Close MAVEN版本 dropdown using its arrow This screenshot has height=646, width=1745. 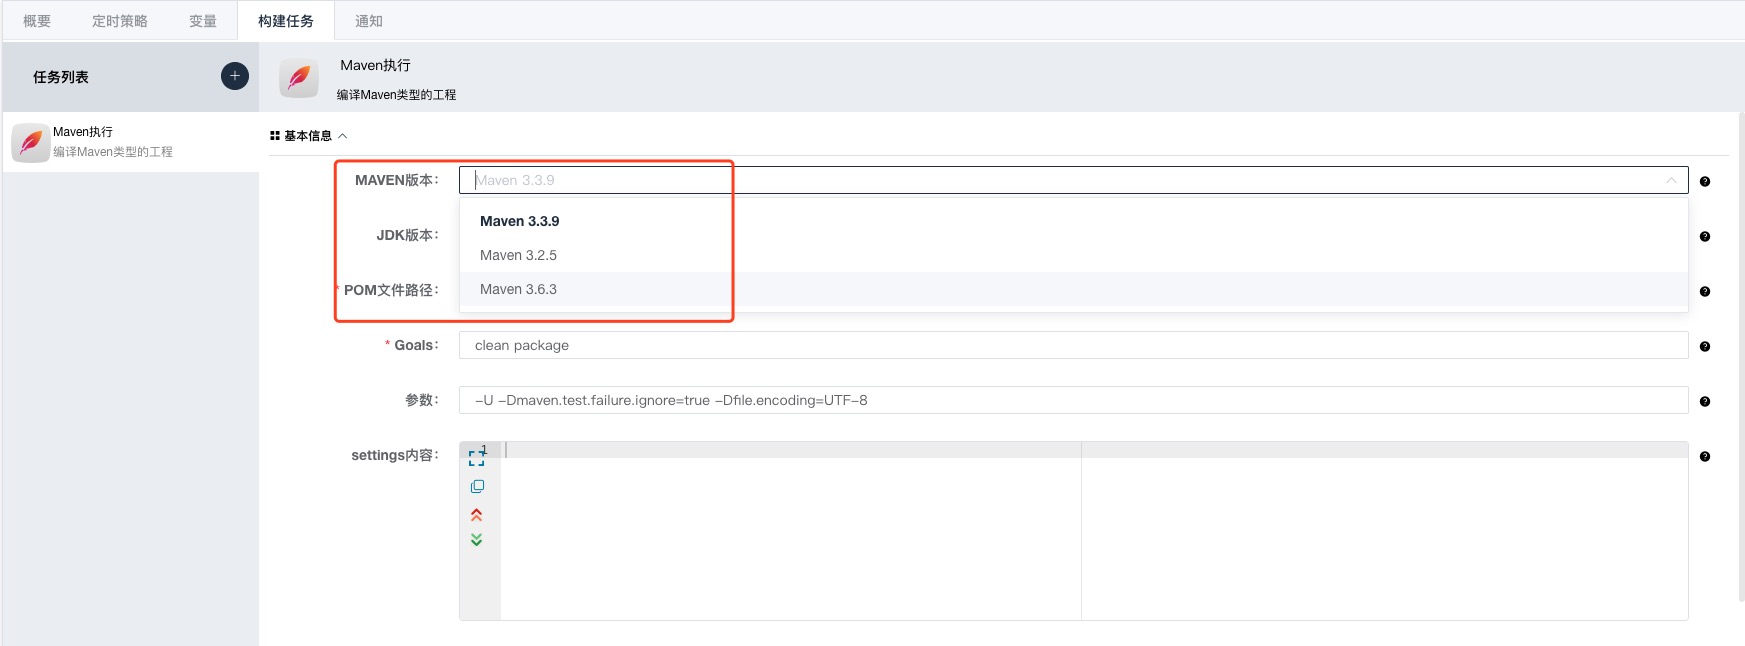point(1671,180)
